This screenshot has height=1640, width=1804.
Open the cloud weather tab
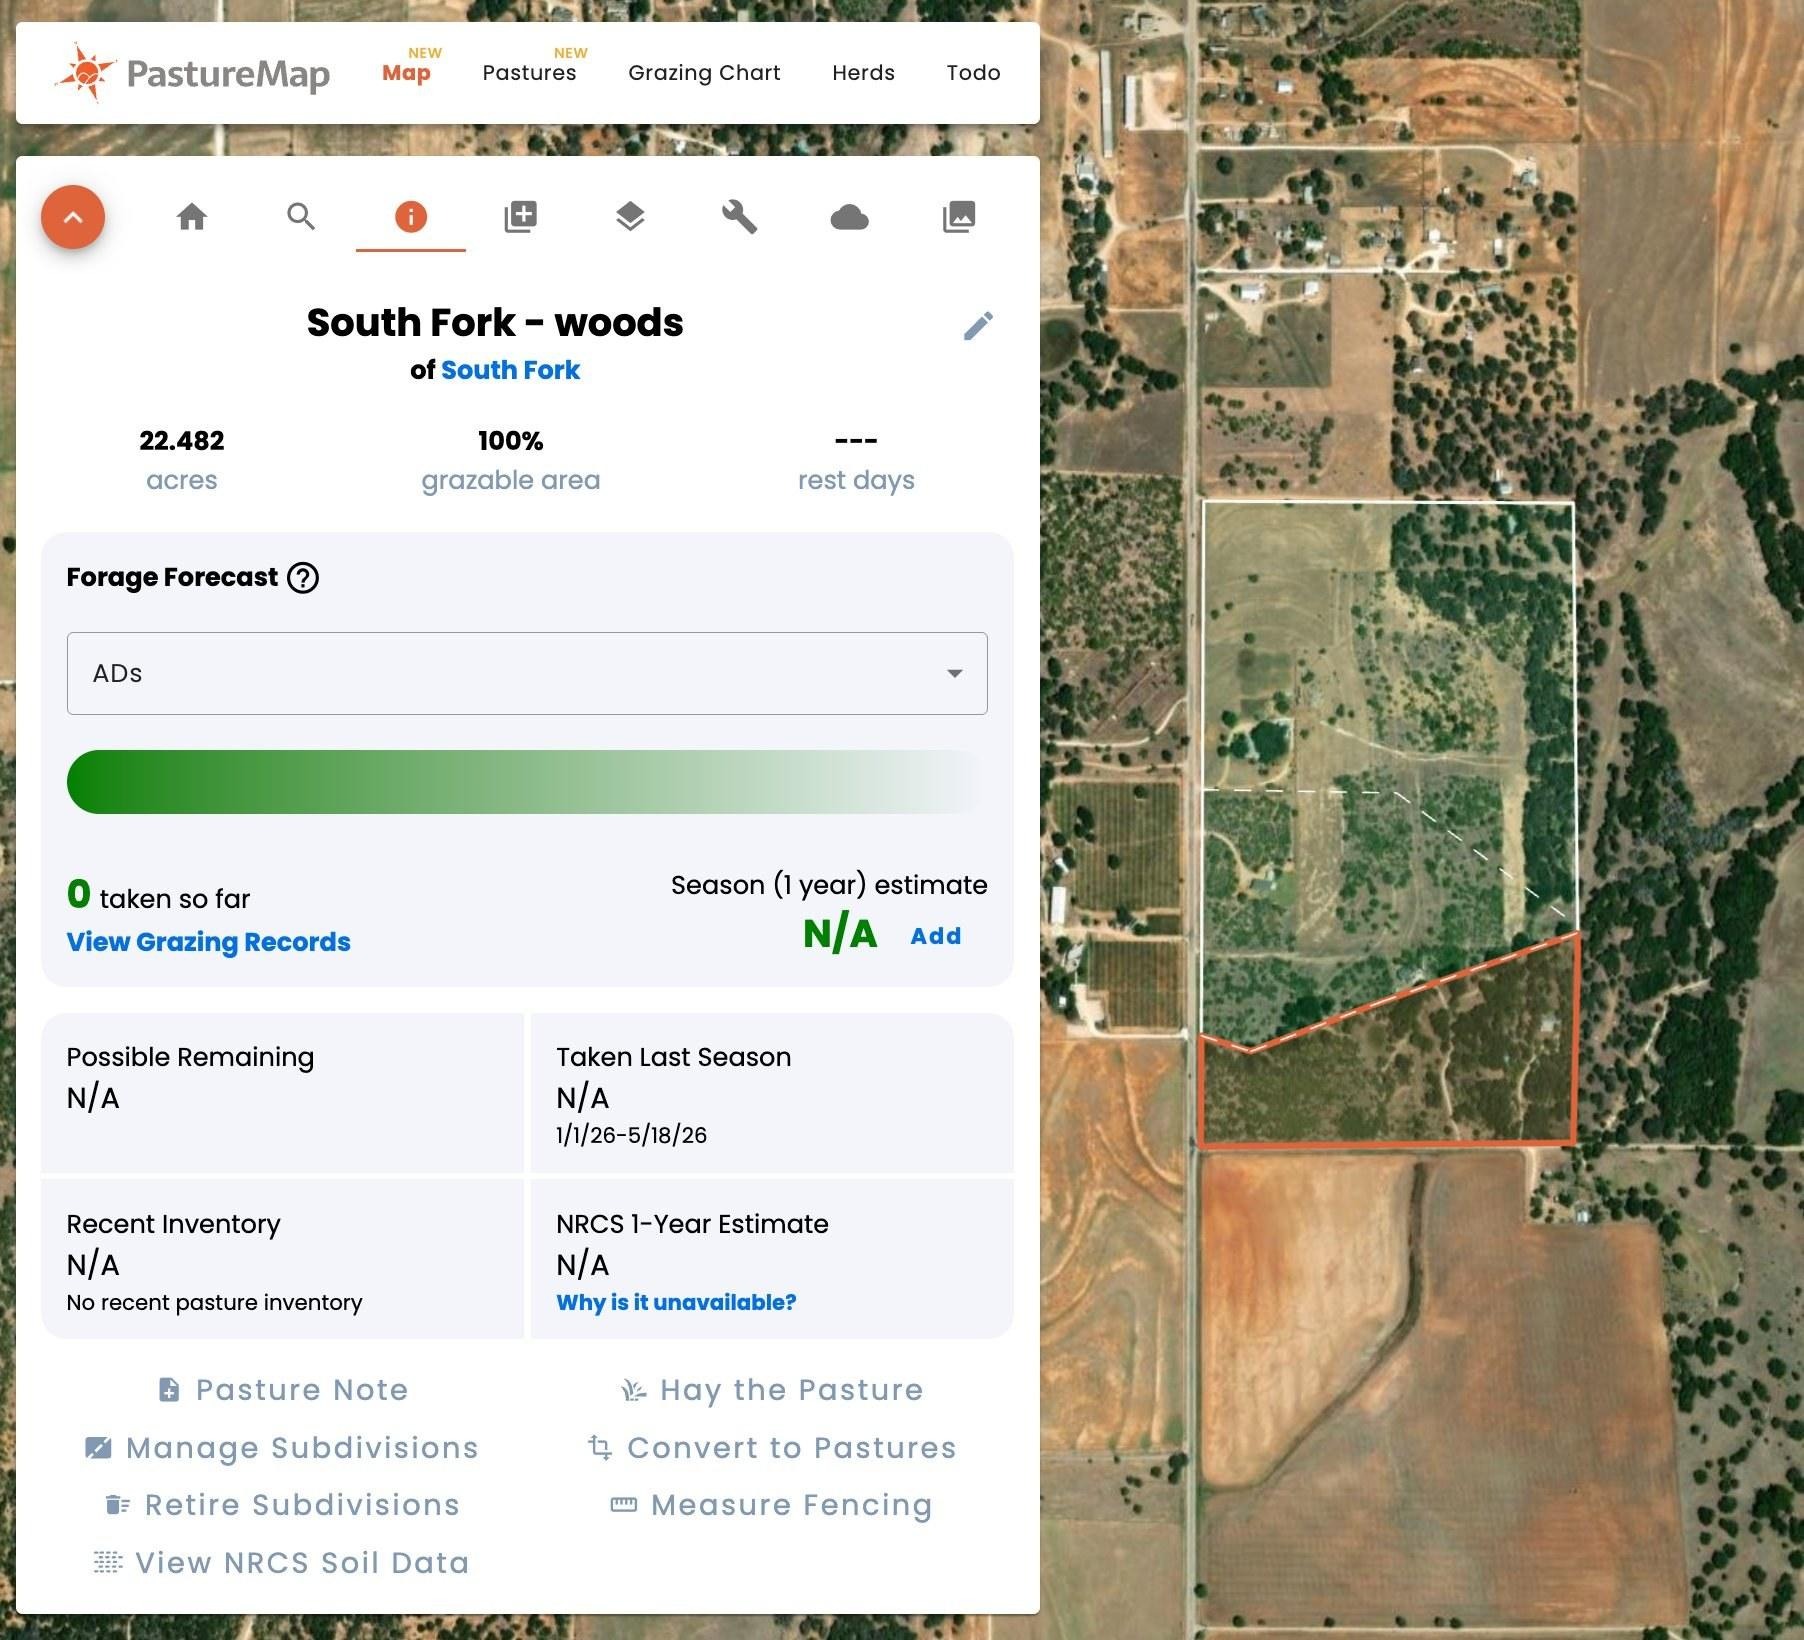849,217
